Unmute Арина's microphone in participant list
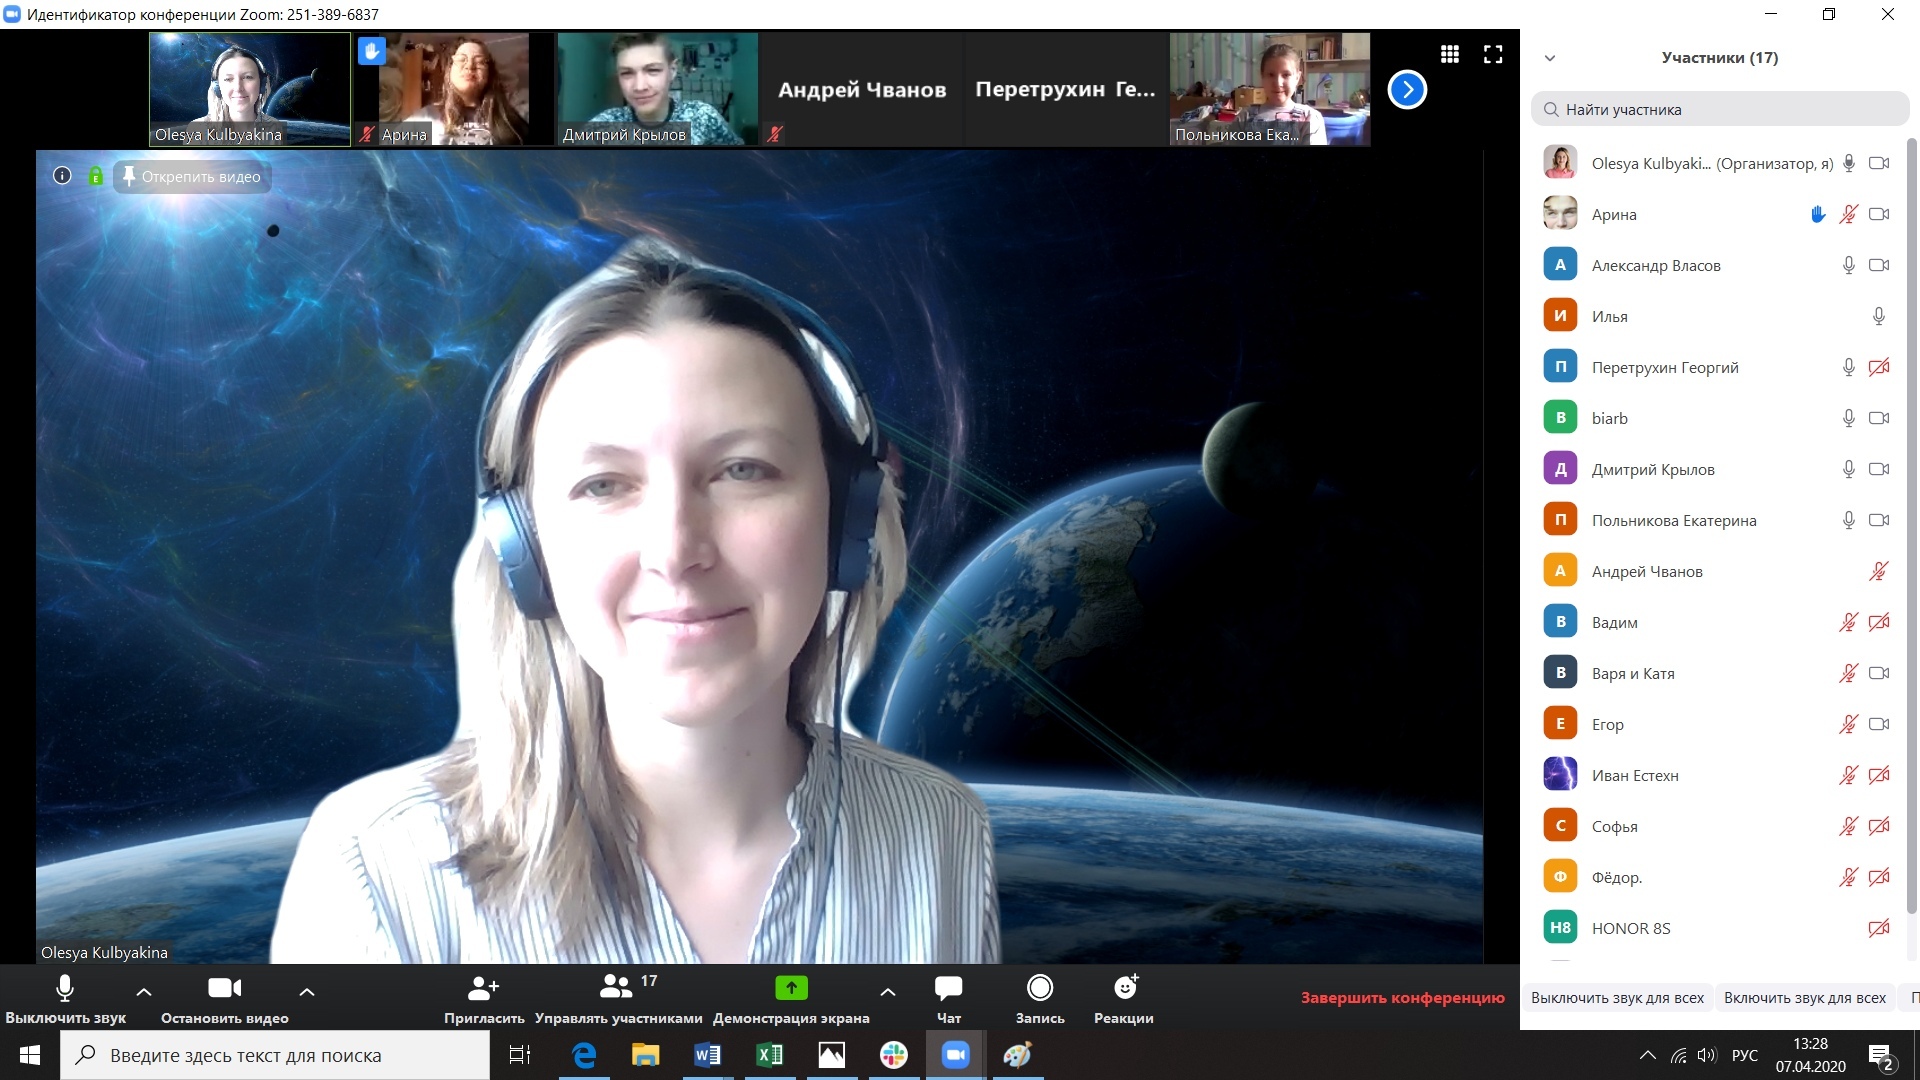Screen dimensions: 1920x1080 point(1849,214)
